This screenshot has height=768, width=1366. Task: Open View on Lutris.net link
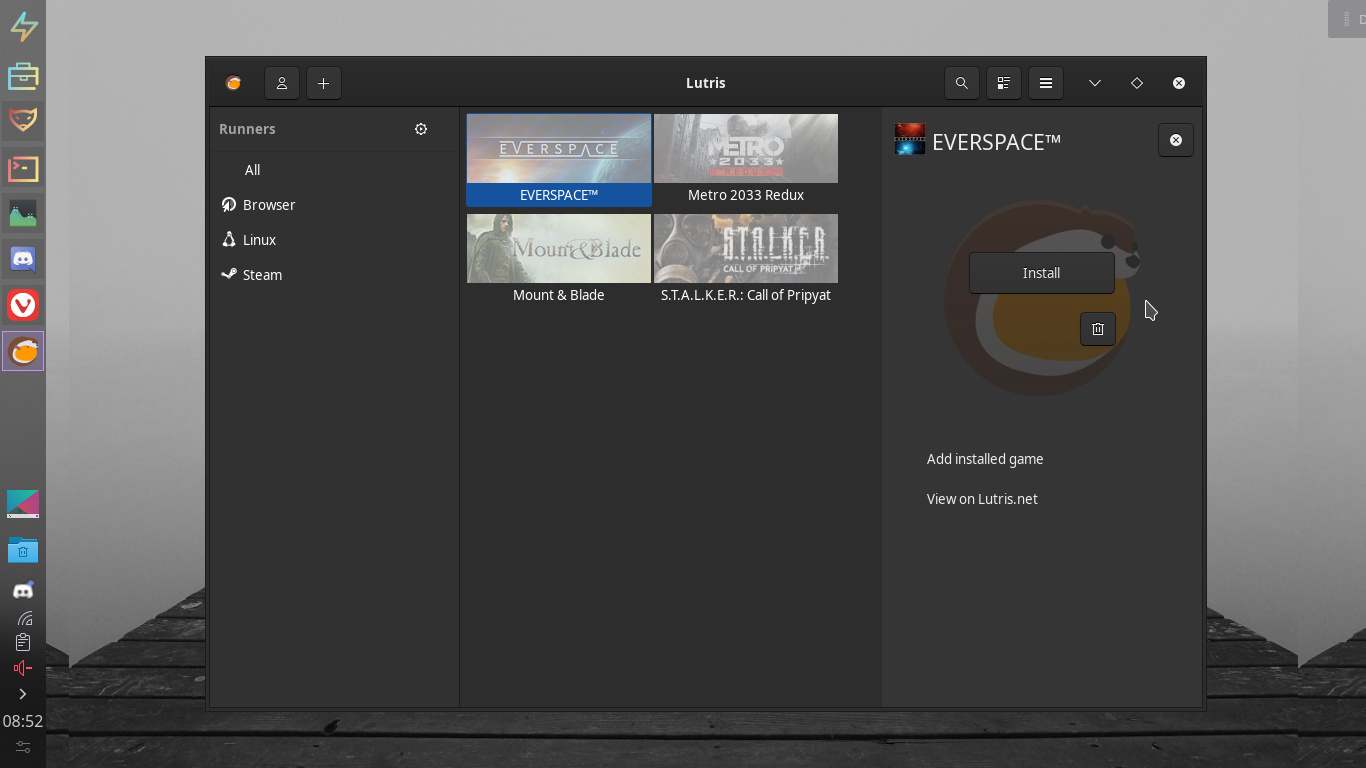point(982,499)
